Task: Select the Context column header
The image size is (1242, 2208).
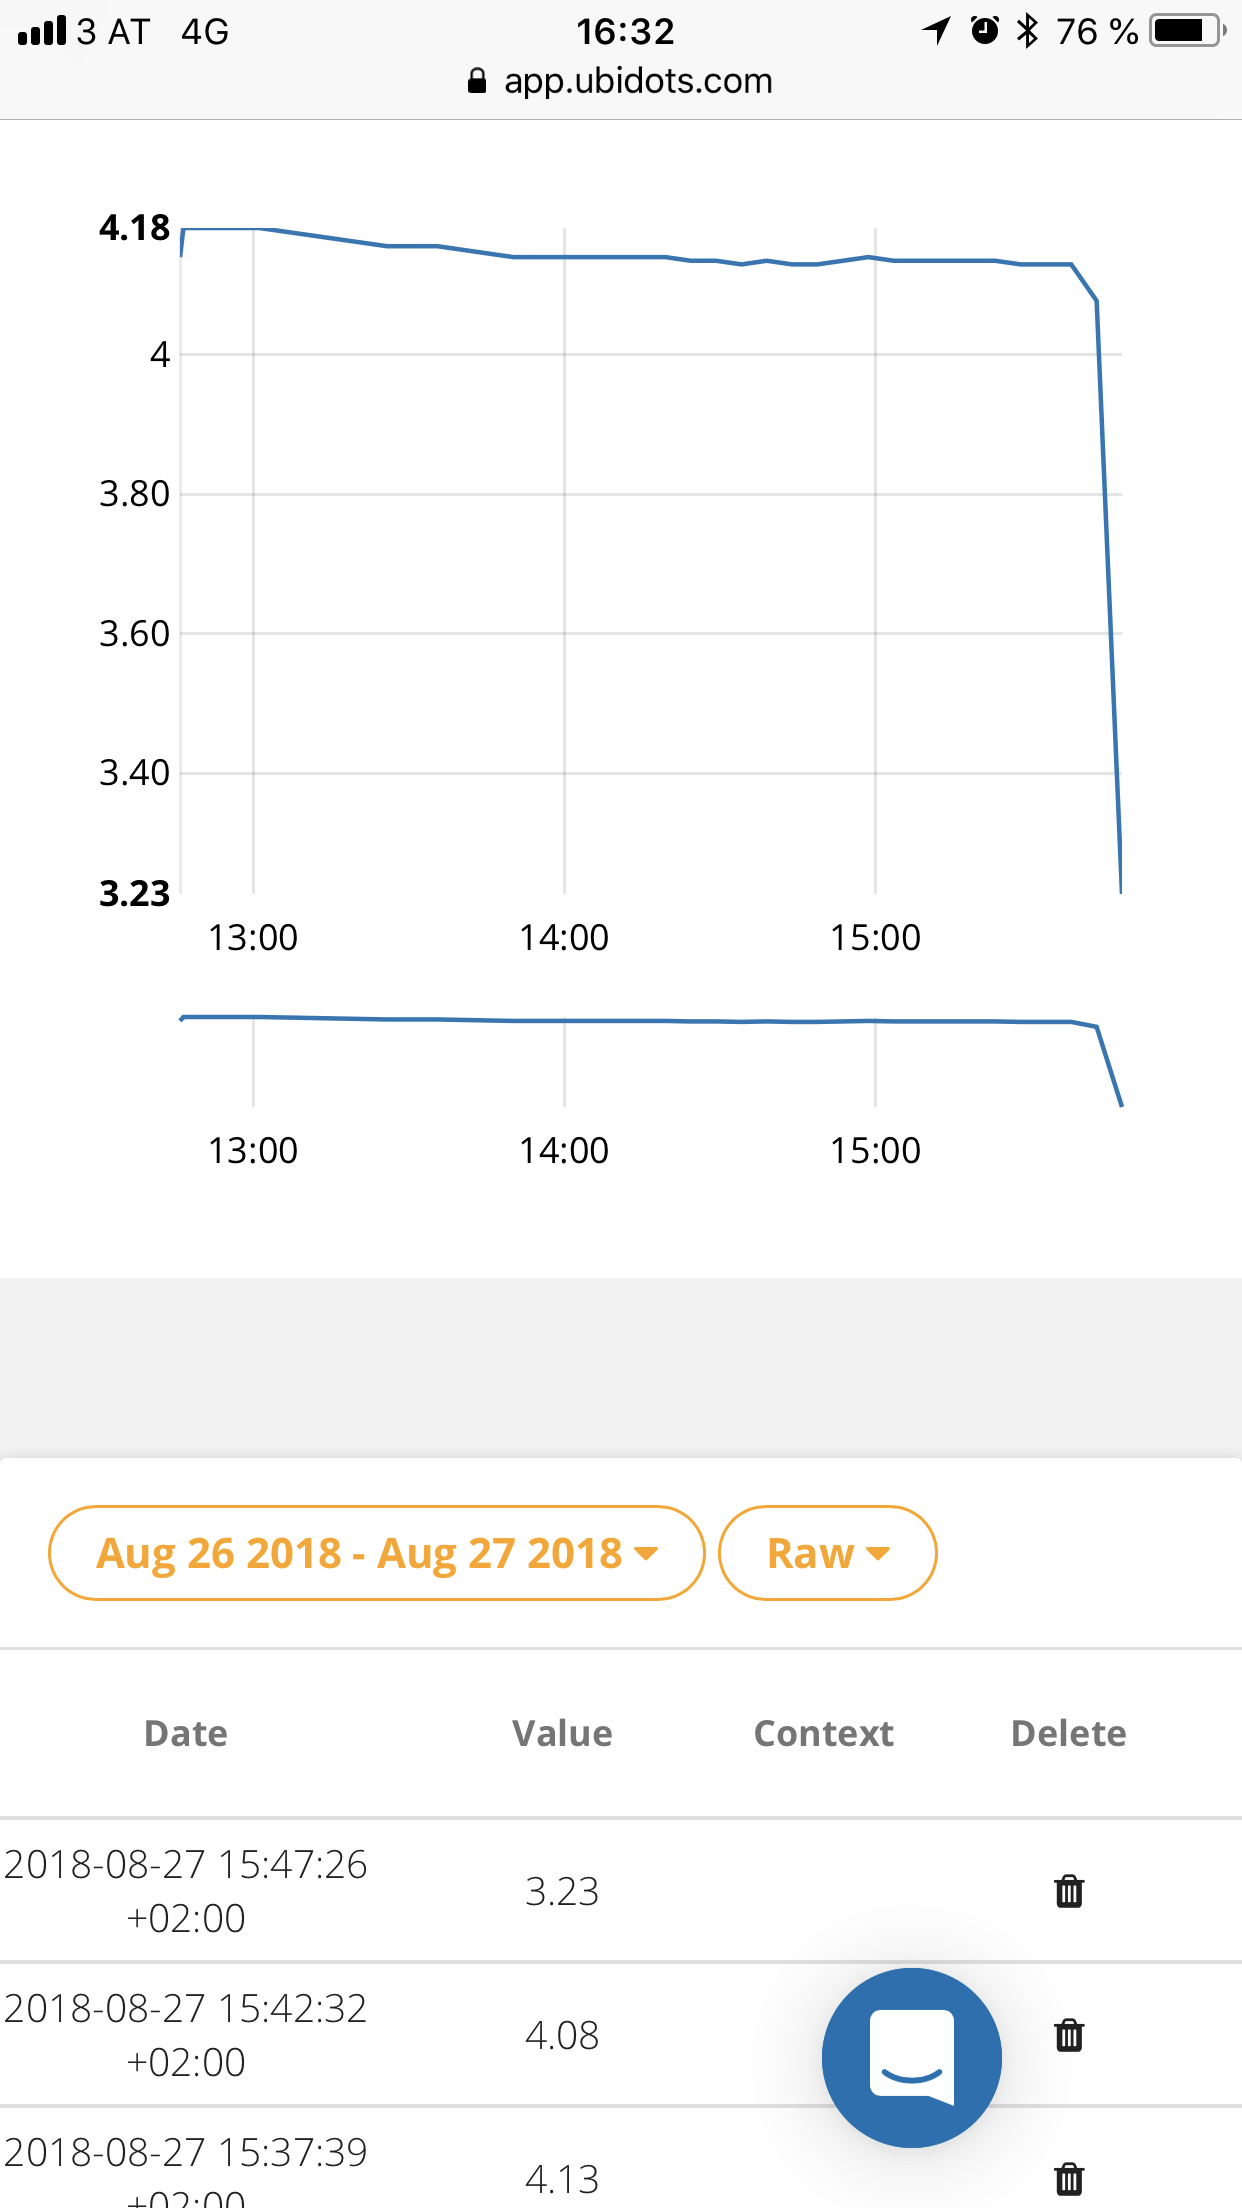Action: coord(823,1733)
